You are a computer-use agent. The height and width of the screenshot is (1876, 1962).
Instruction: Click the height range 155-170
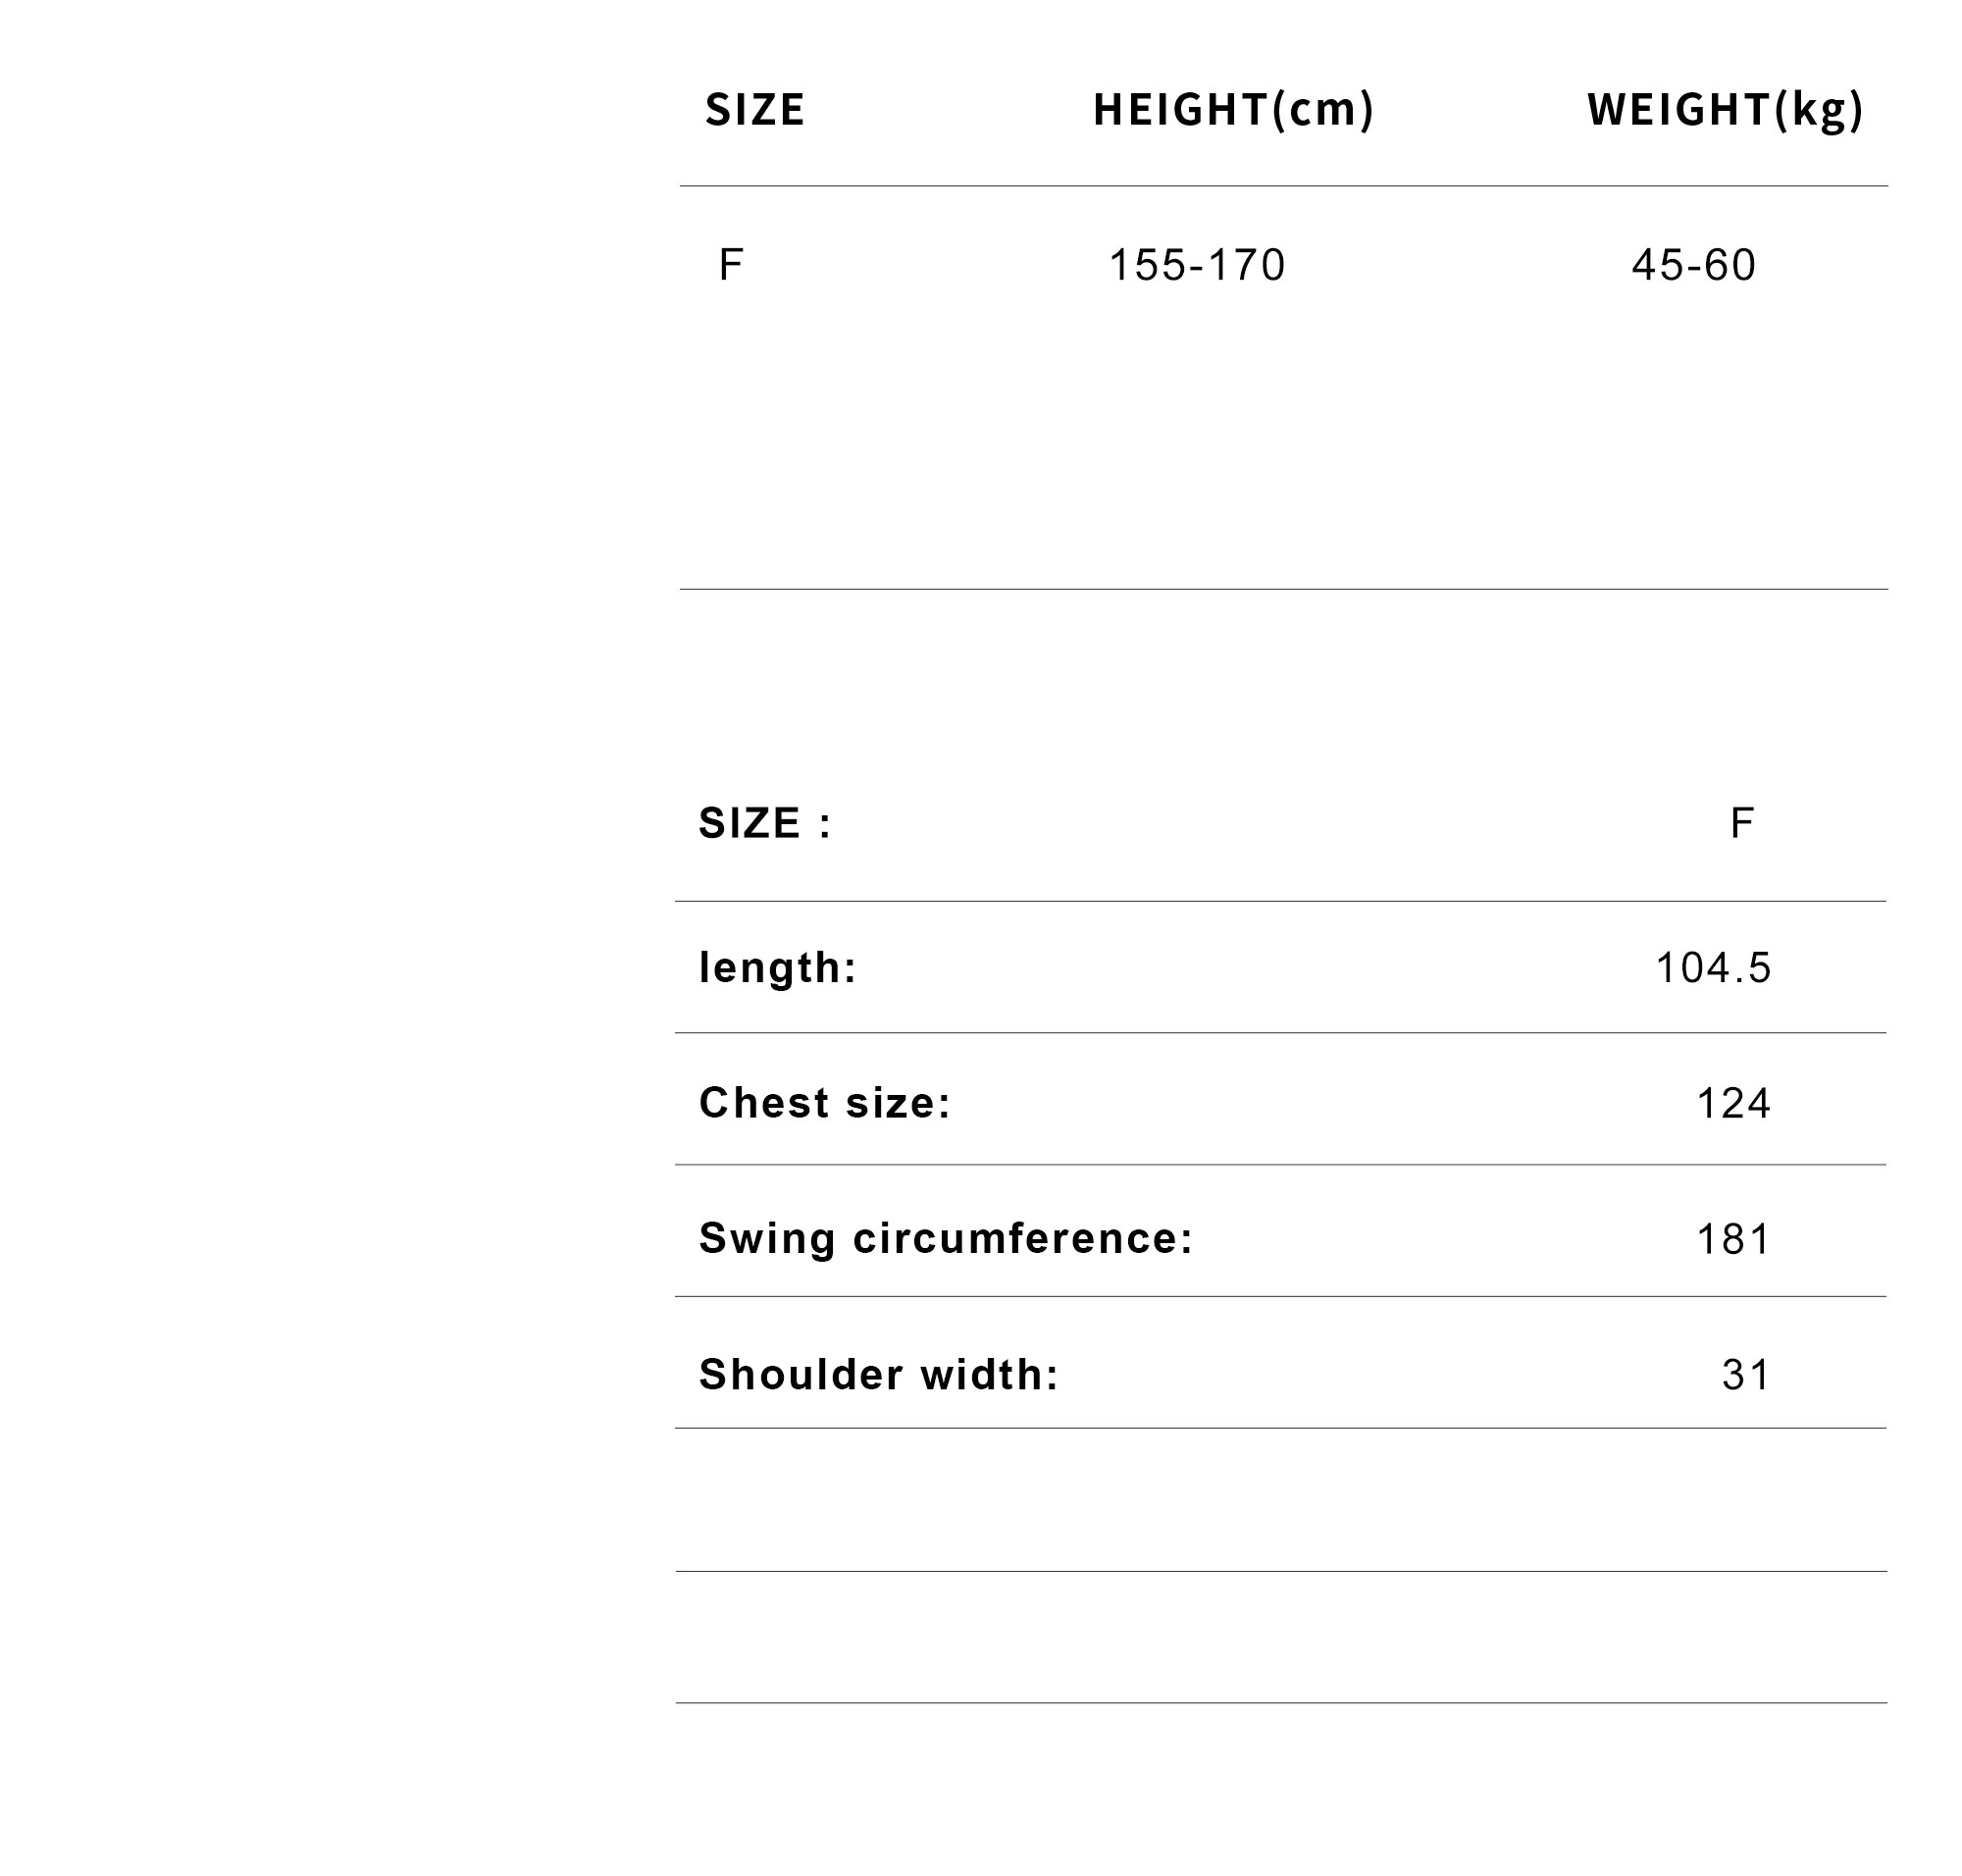point(1197,265)
